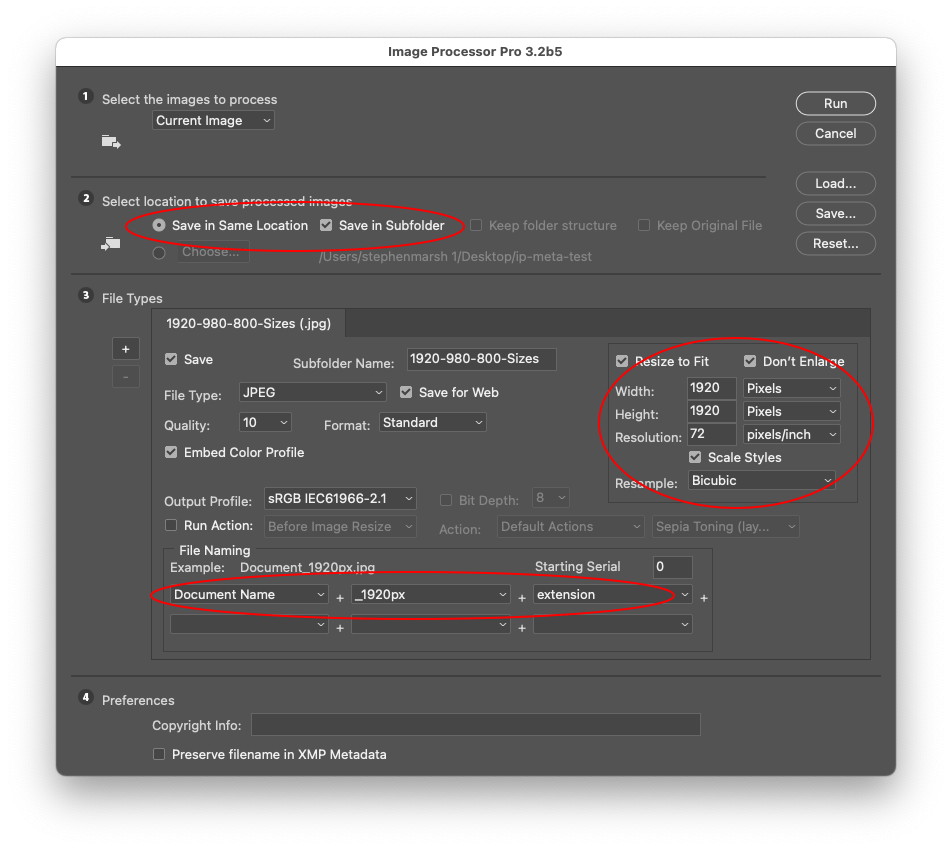The width and height of the screenshot is (952, 850).
Task: Enable the Bit Depth checkbox
Action: pyautogui.click(x=446, y=500)
